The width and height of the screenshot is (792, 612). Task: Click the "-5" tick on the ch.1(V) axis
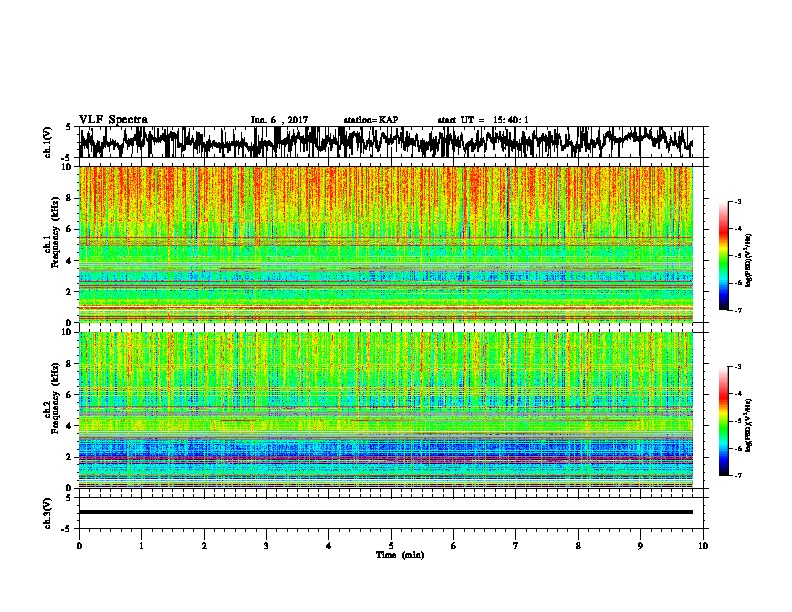tap(67, 158)
